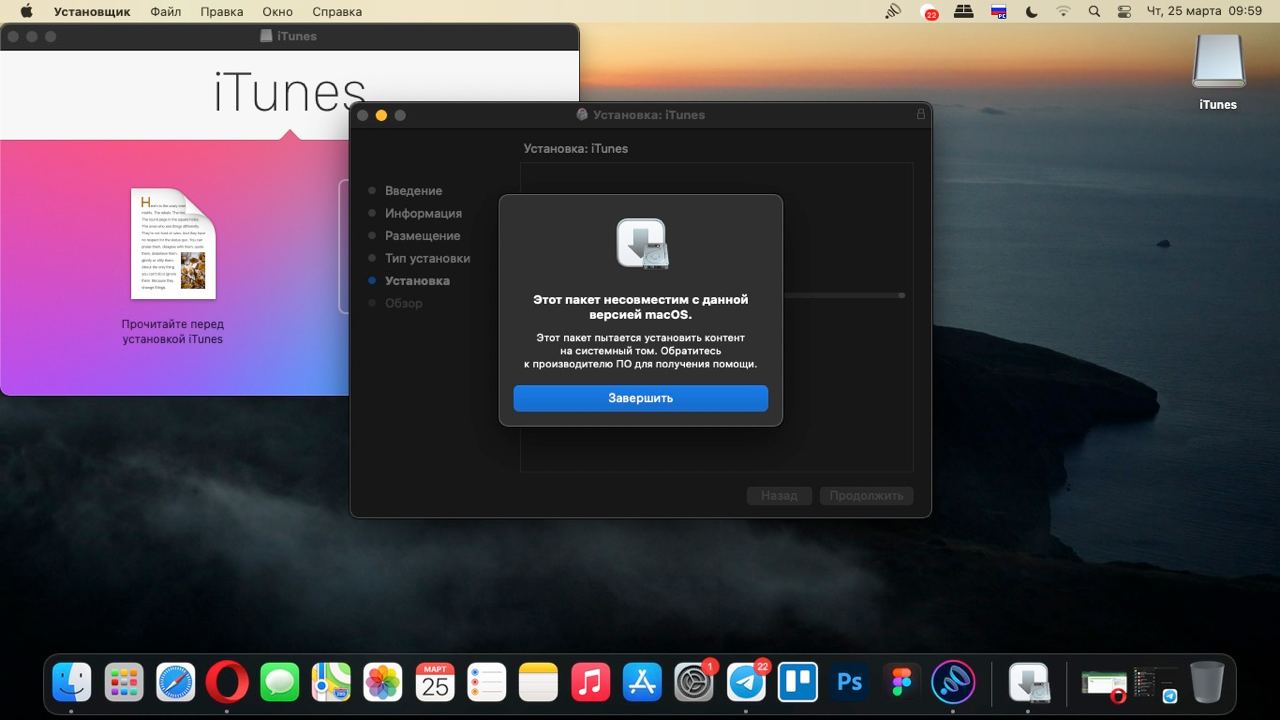
Task: Click the Завершить button in the dialog
Action: coord(641,398)
